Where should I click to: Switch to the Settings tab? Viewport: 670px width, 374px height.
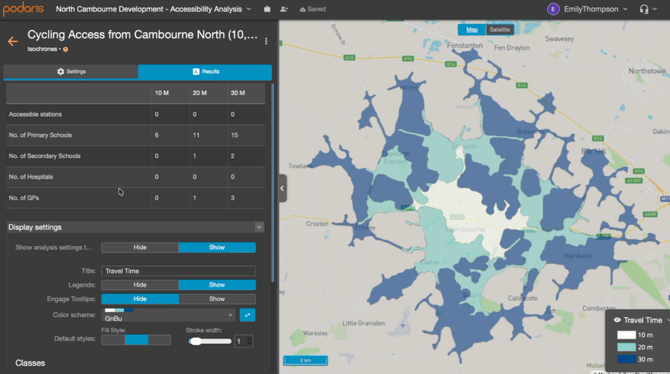pos(71,71)
